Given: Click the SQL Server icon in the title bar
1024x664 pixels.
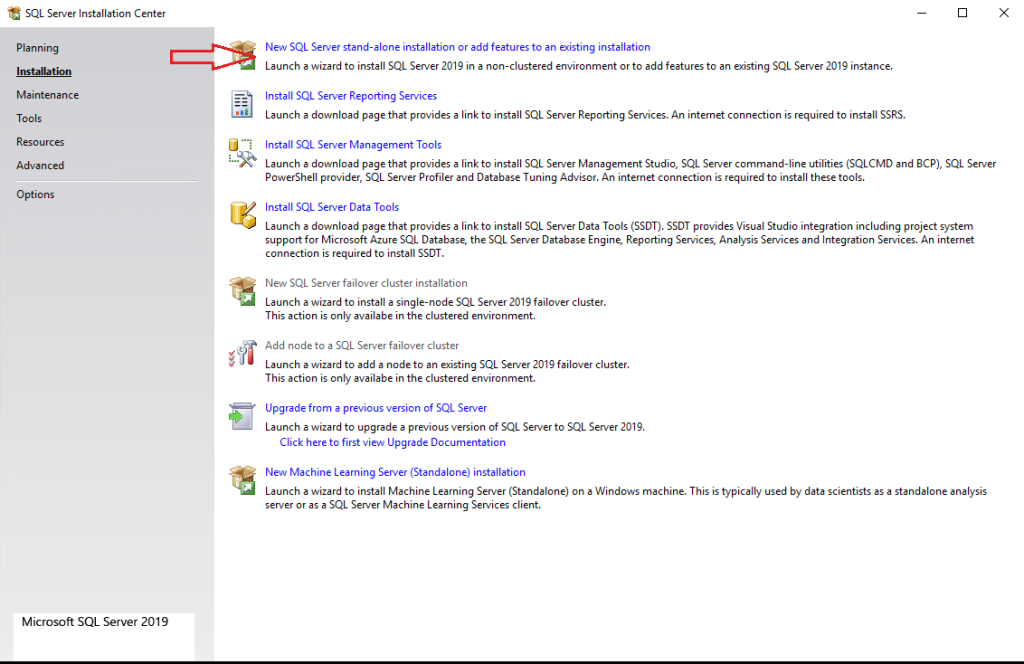Looking at the screenshot, I should tap(12, 12).
